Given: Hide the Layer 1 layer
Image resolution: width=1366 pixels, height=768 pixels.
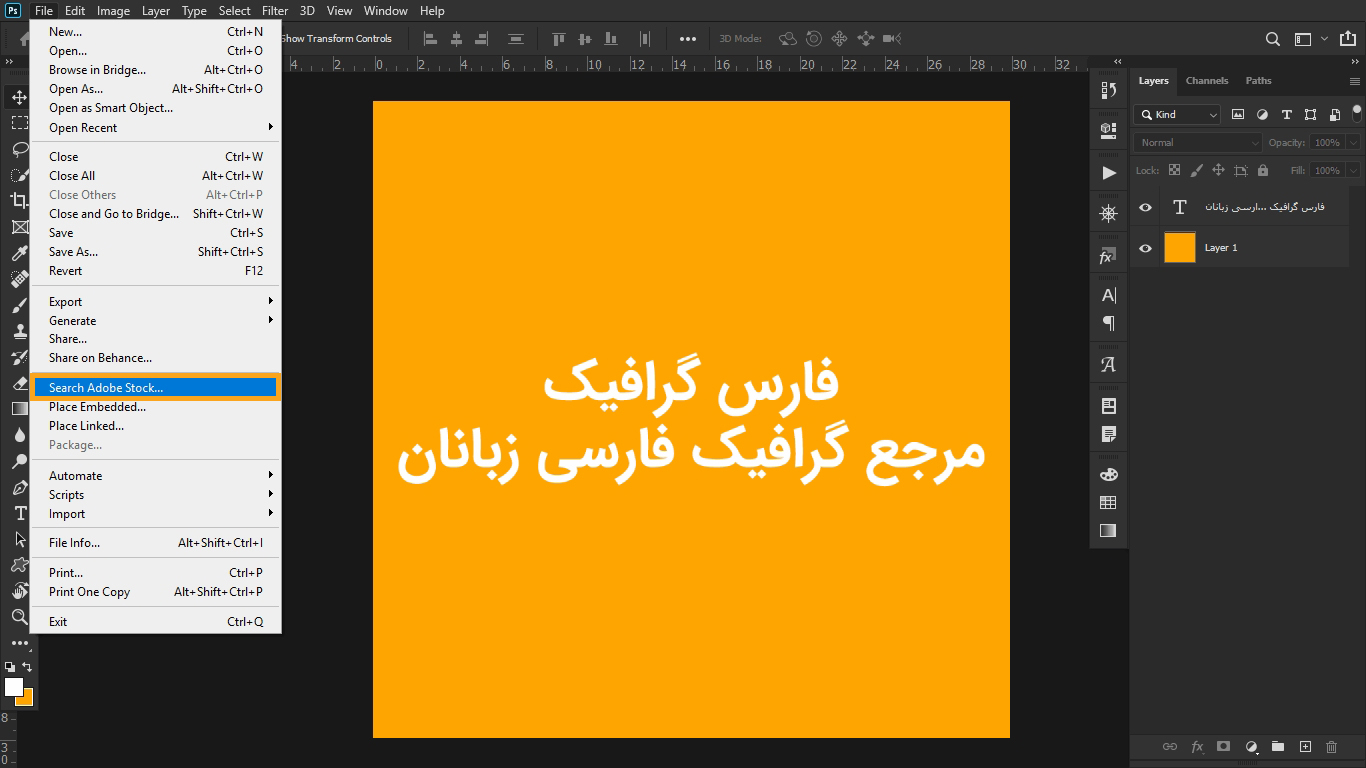Looking at the screenshot, I should (1145, 248).
